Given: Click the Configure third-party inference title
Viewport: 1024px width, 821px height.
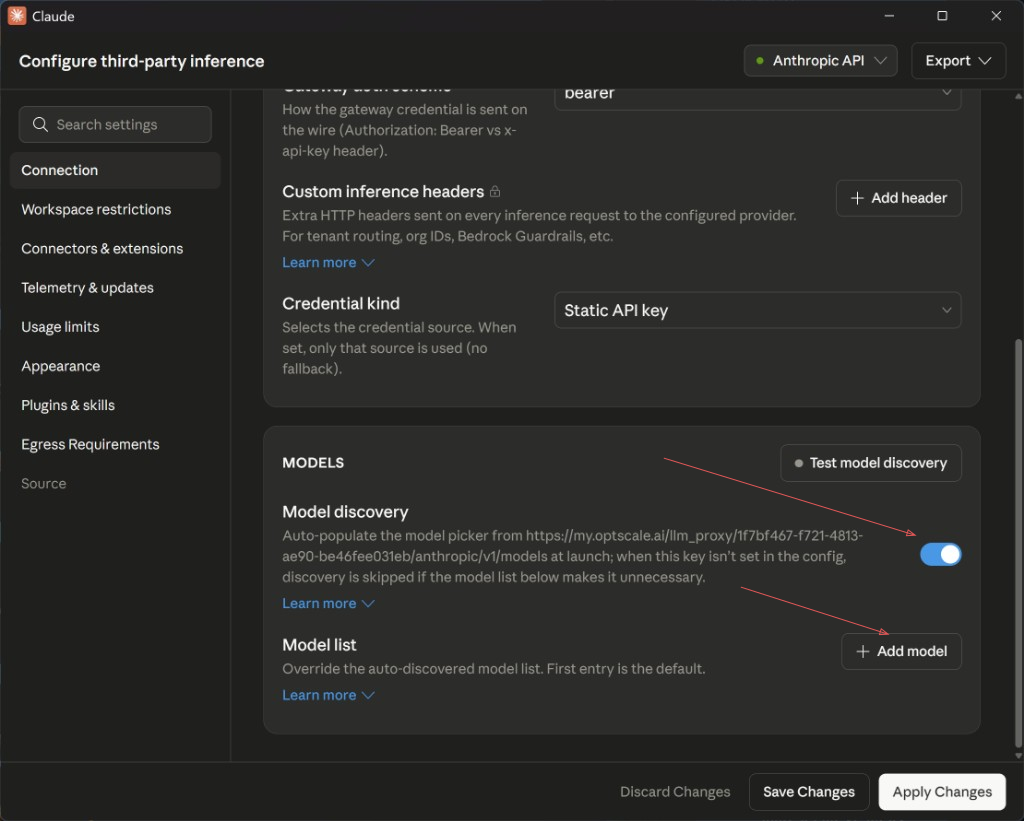Looking at the screenshot, I should pos(142,61).
